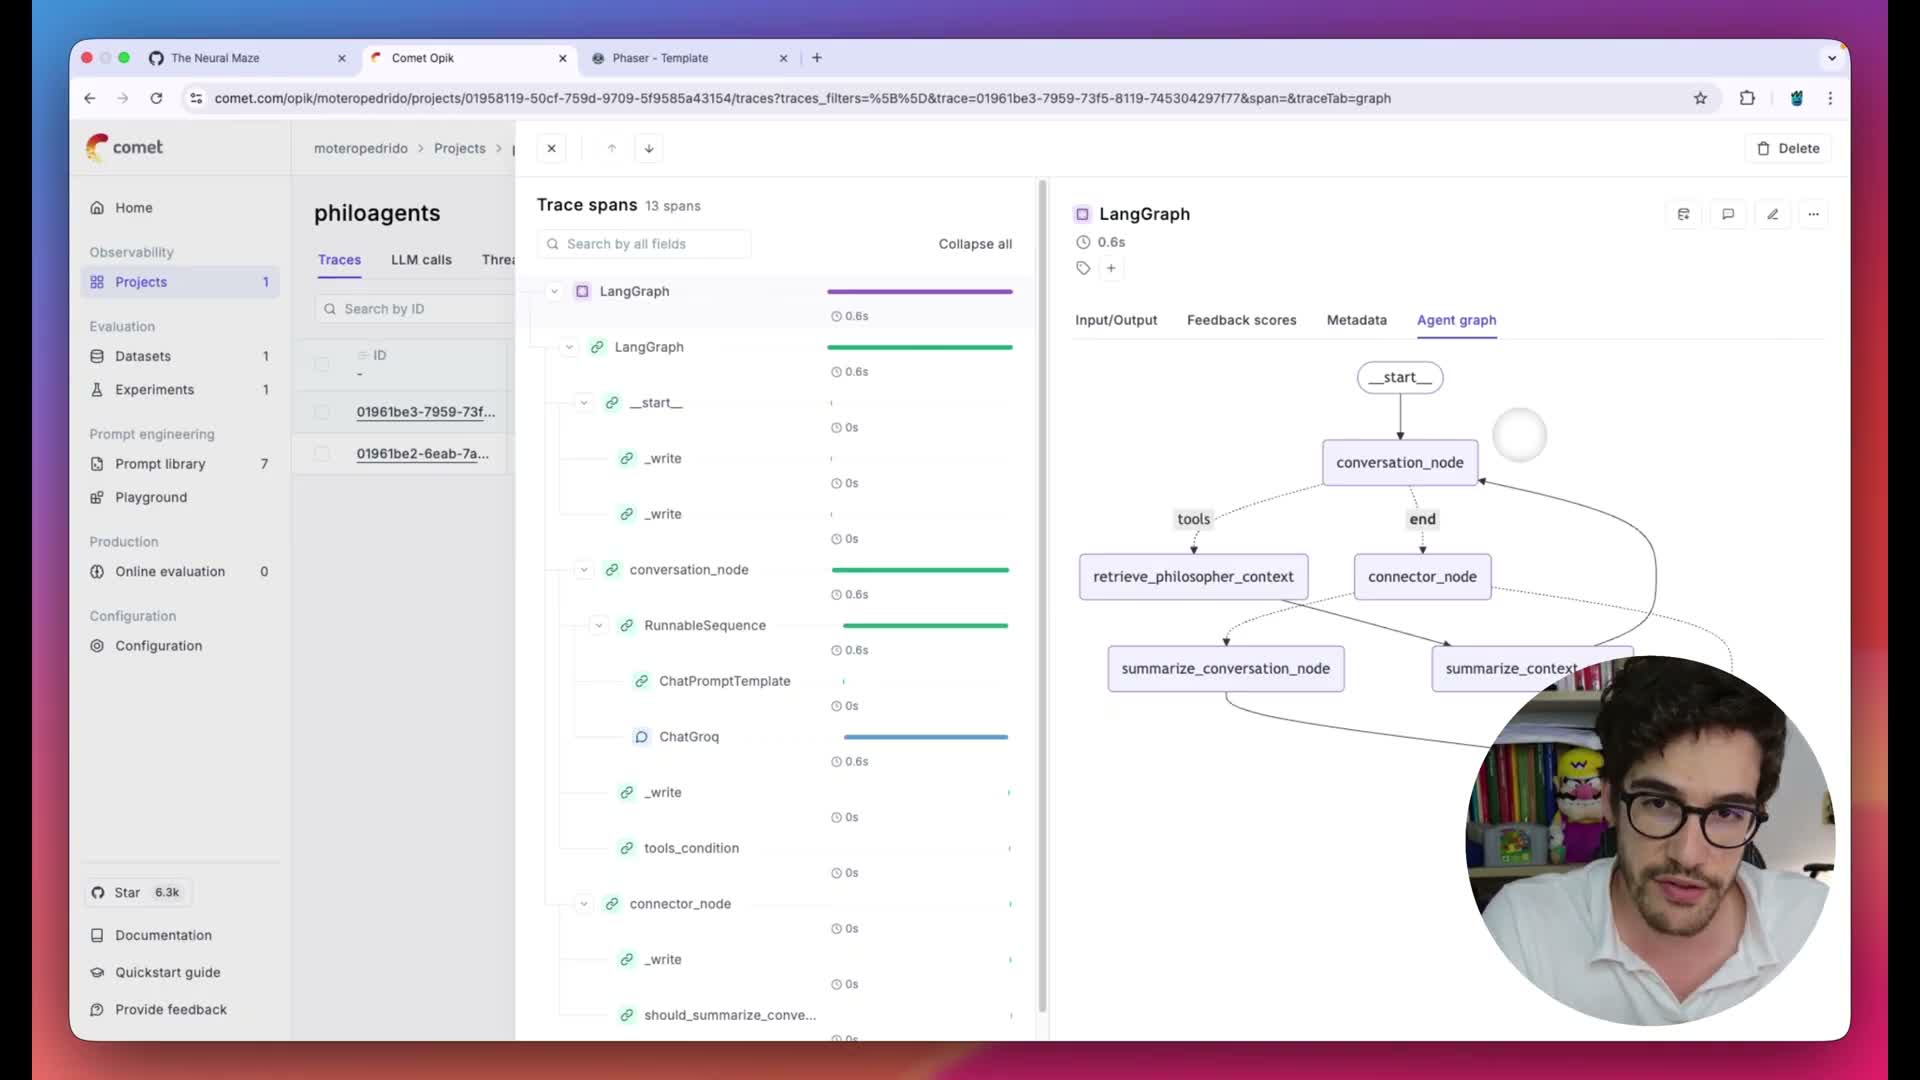Switch to the Metadata tab
This screenshot has height=1080, width=1920.
[1356, 320]
